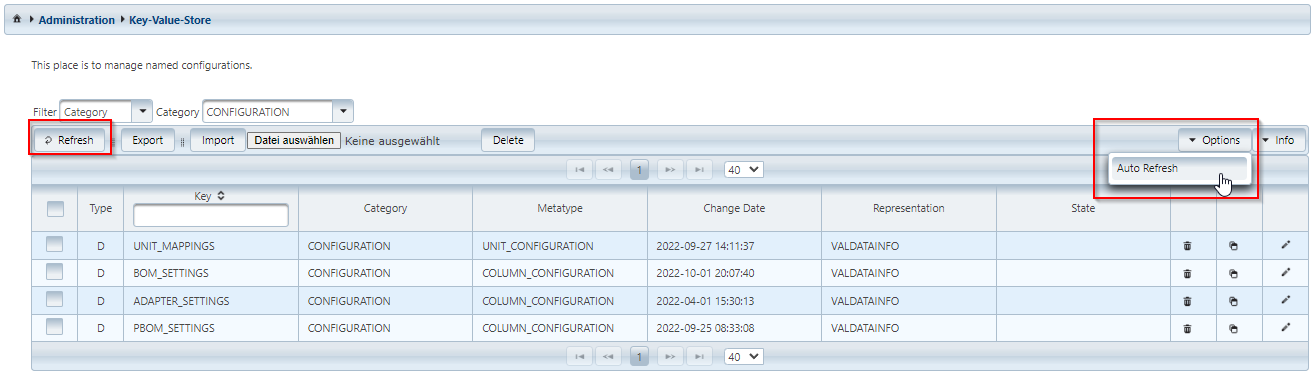Tick the checkbox for UNIT_MAPPINGS row

(55, 245)
